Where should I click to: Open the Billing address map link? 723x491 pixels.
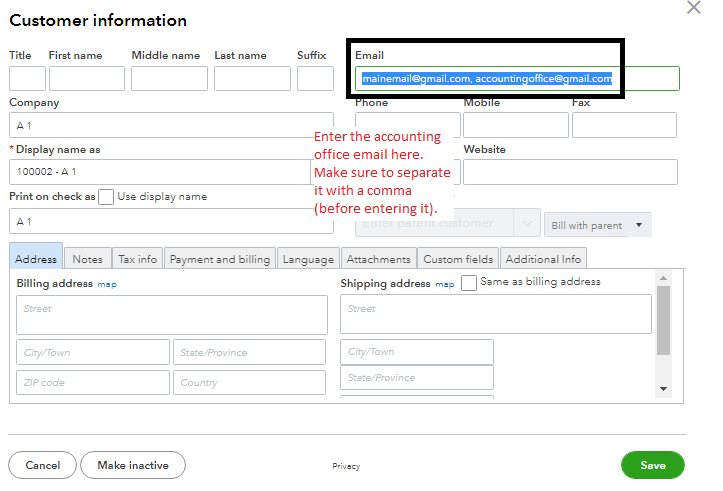pyautogui.click(x=107, y=284)
